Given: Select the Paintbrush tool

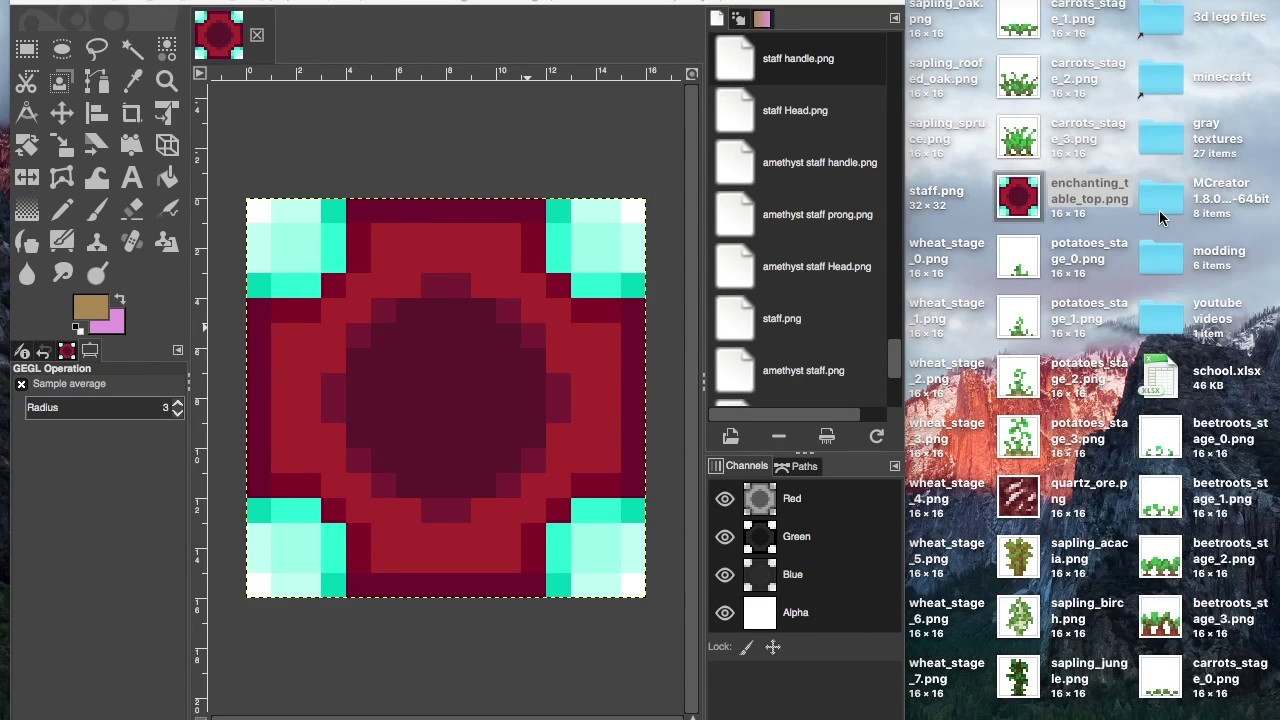Looking at the screenshot, I should click(97, 210).
